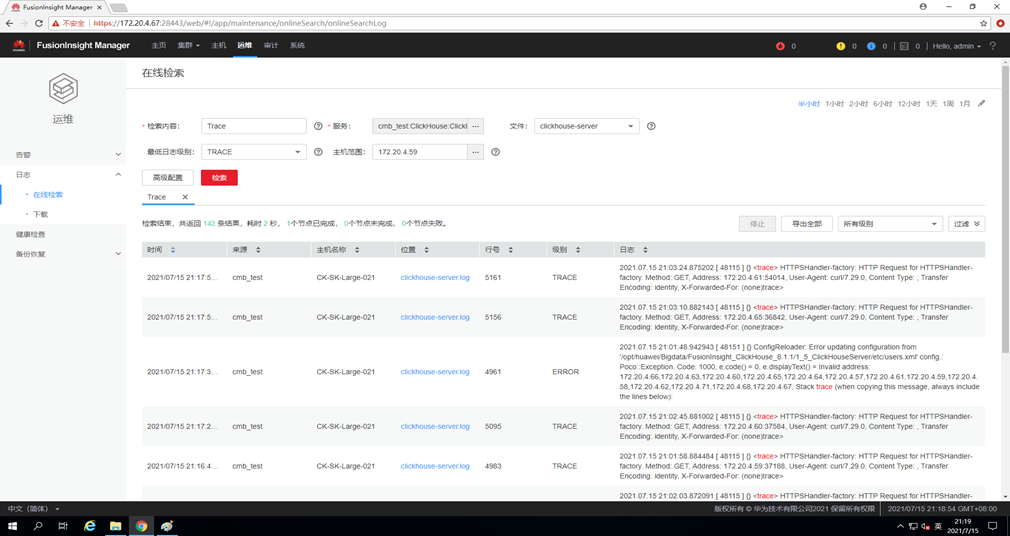
Task: Select 下载 in the sidebar
Action: click(x=41, y=215)
